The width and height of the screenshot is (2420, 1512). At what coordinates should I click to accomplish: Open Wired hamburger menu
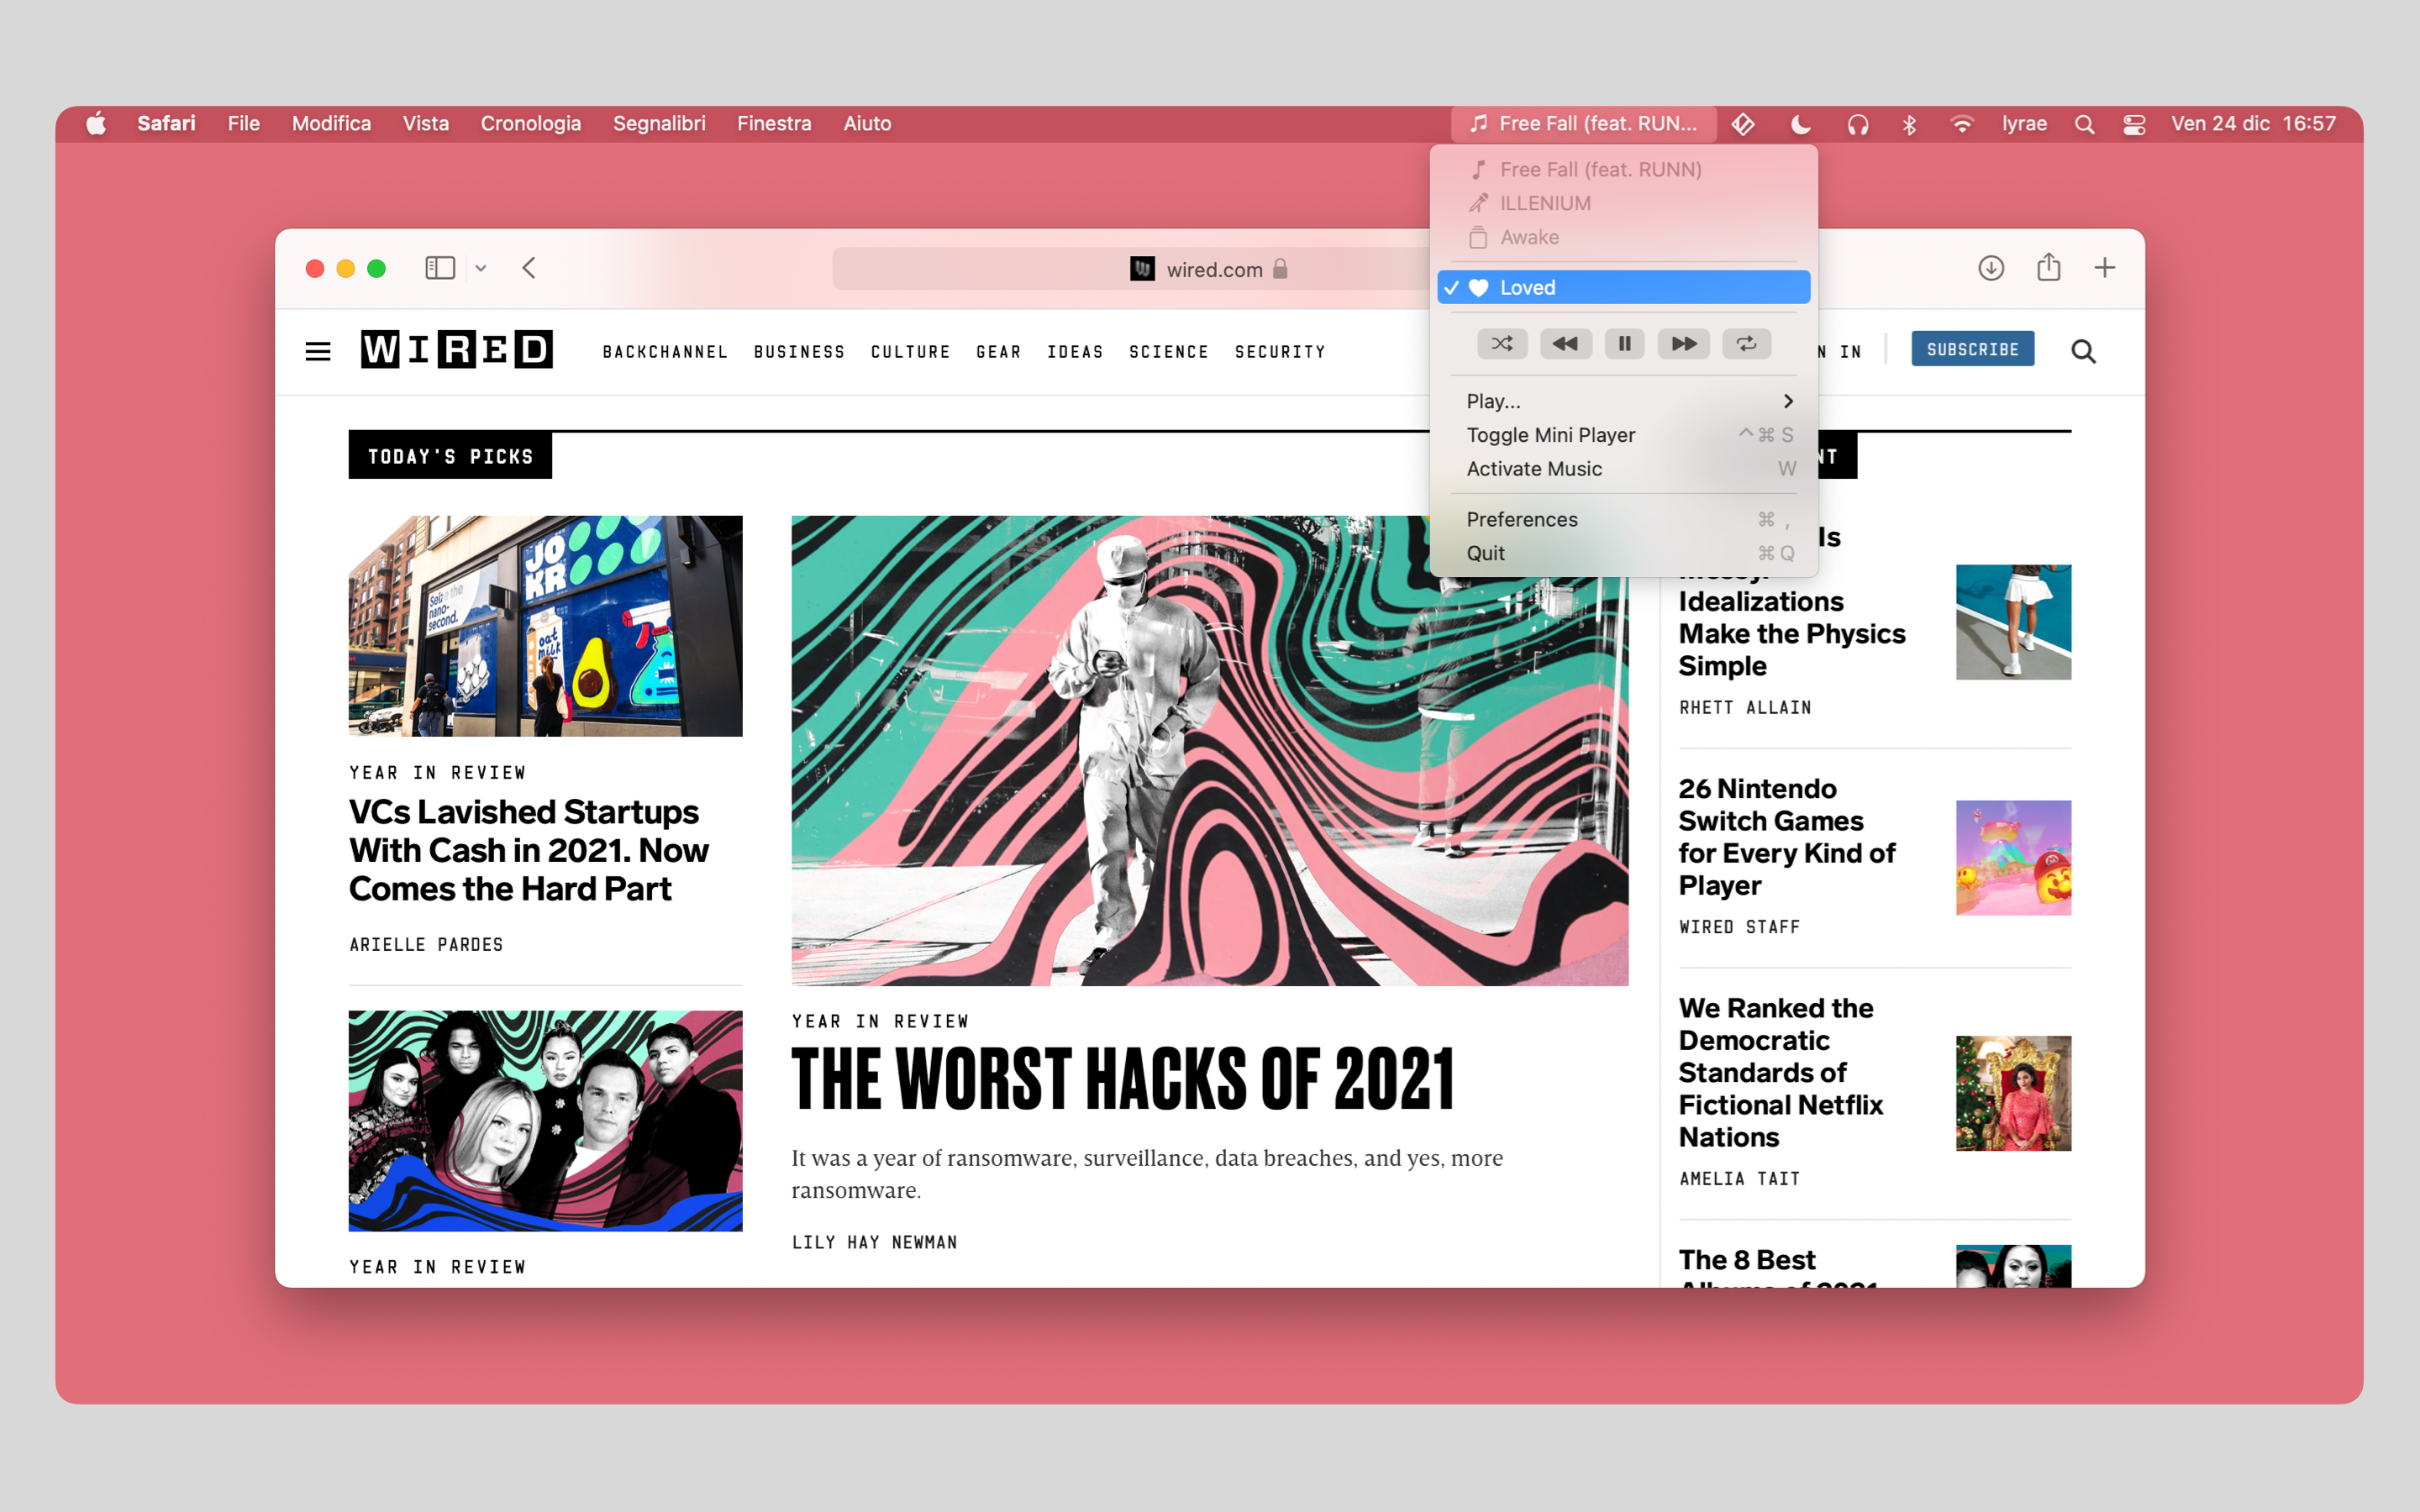pyautogui.click(x=318, y=351)
